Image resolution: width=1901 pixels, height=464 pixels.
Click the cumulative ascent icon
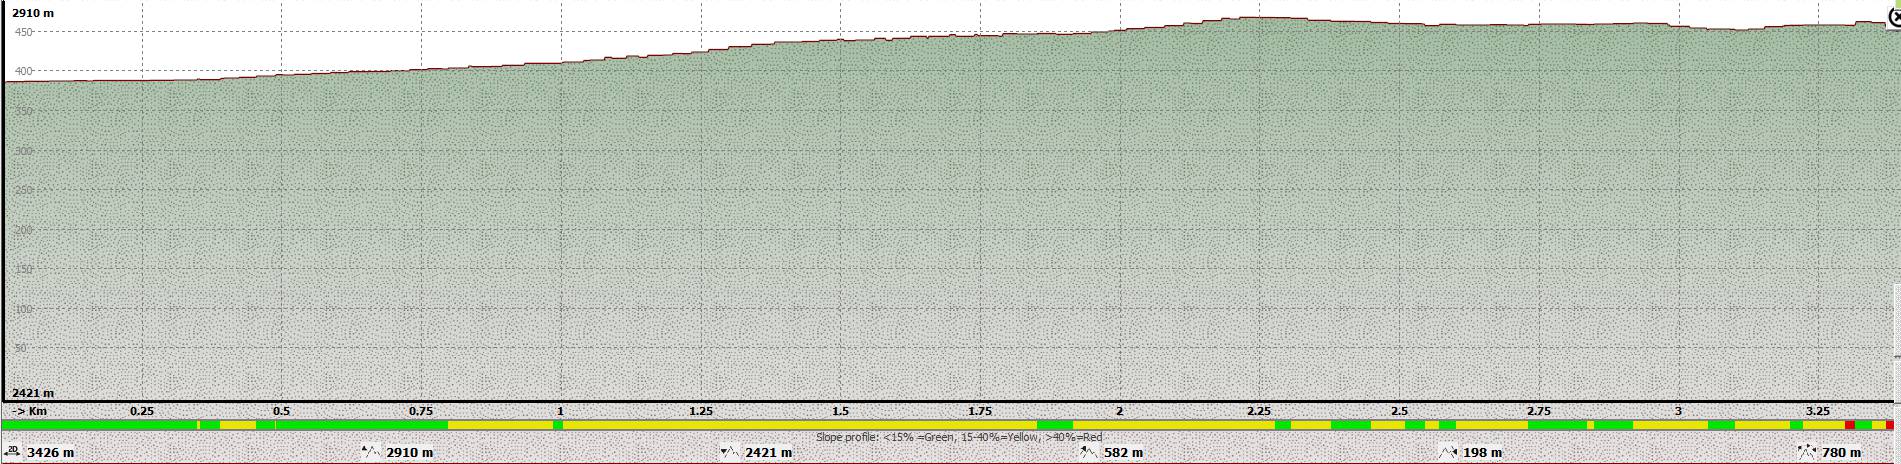pyautogui.click(x=1089, y=452)
